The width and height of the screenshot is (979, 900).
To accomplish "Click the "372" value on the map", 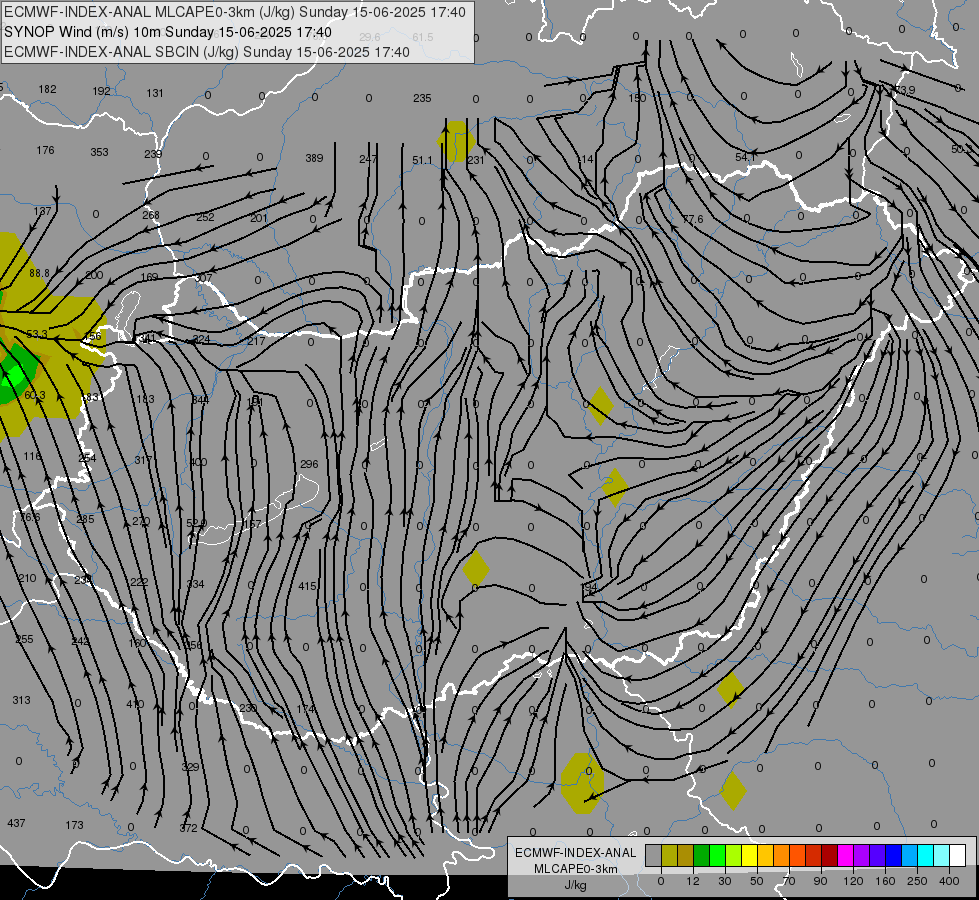I will click(x=188, y=828).
